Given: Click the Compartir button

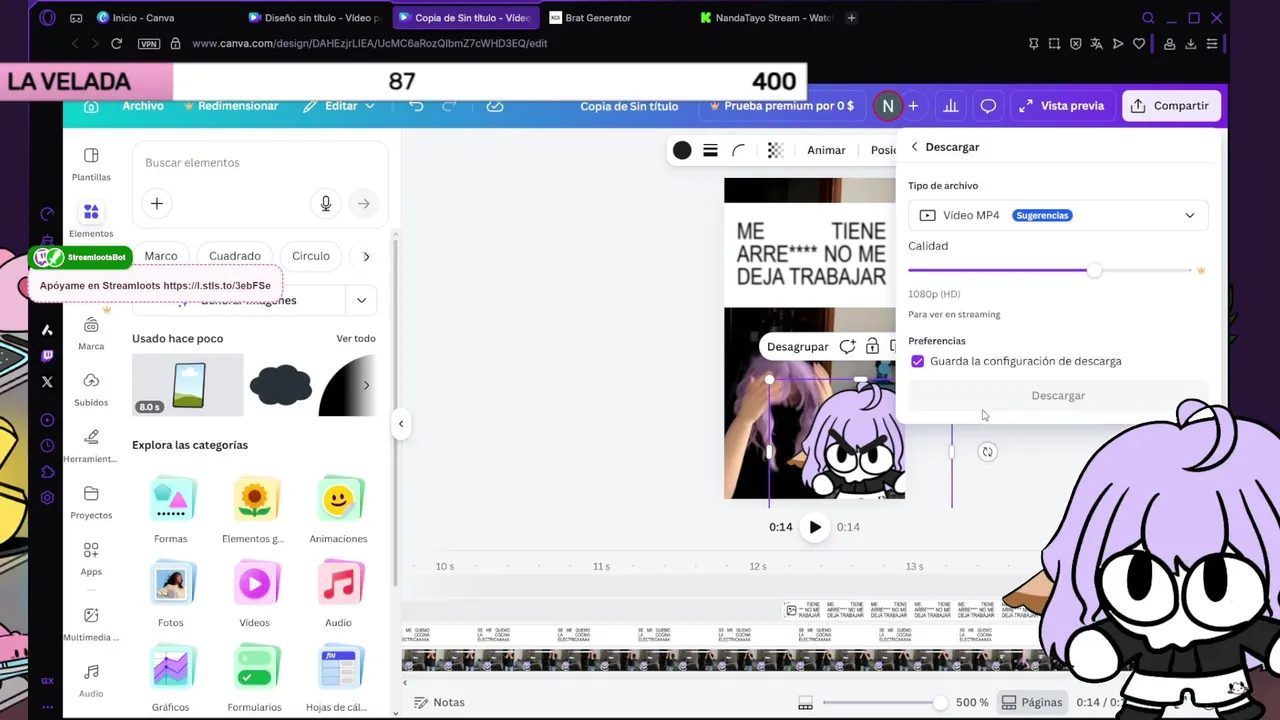Looking at the screenshot, I should (1171, 106).
